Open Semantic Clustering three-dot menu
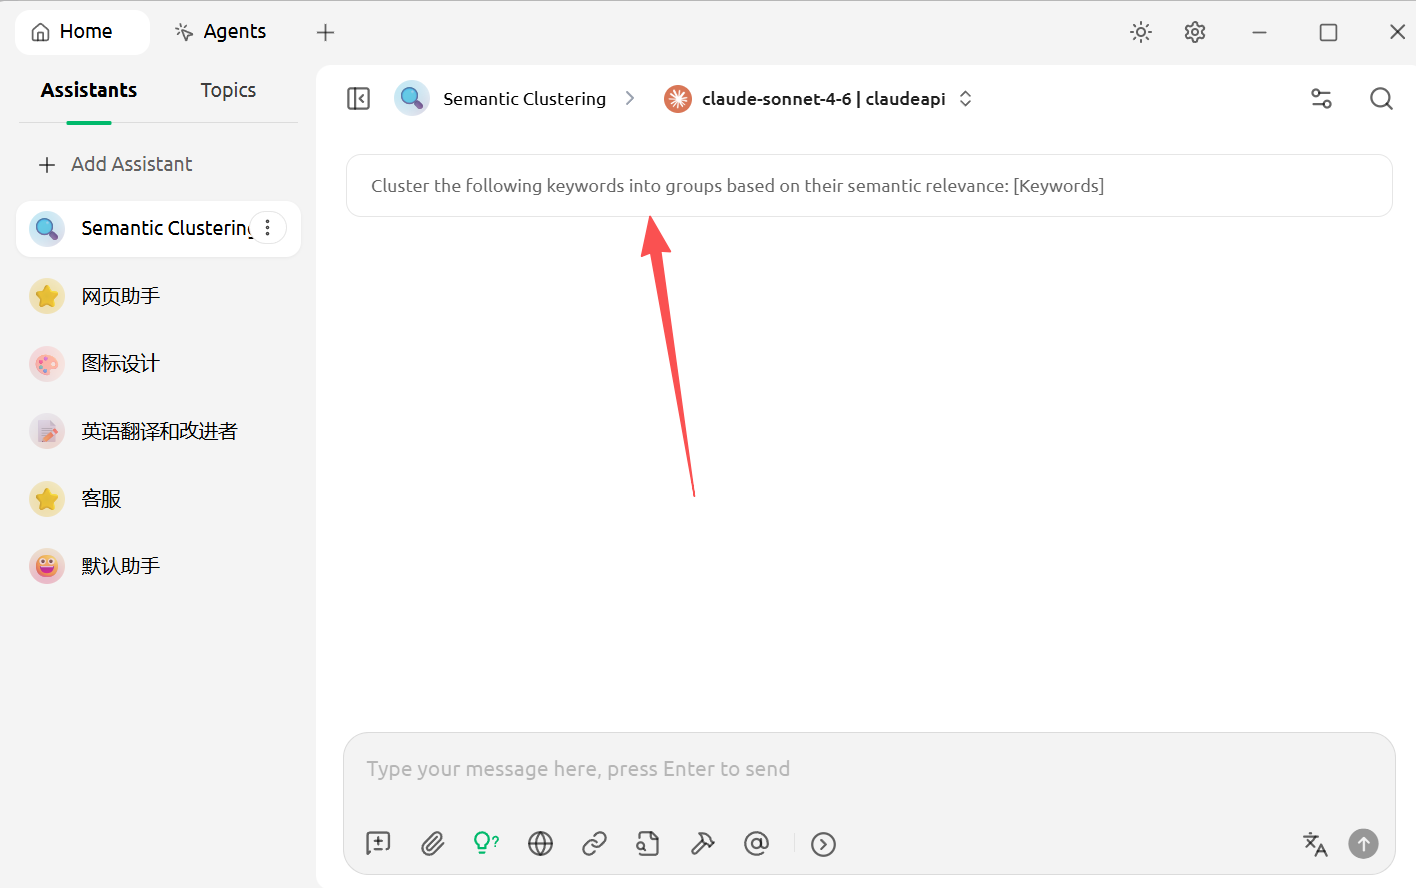This screenshot has height=888, width=1416. 267,228
